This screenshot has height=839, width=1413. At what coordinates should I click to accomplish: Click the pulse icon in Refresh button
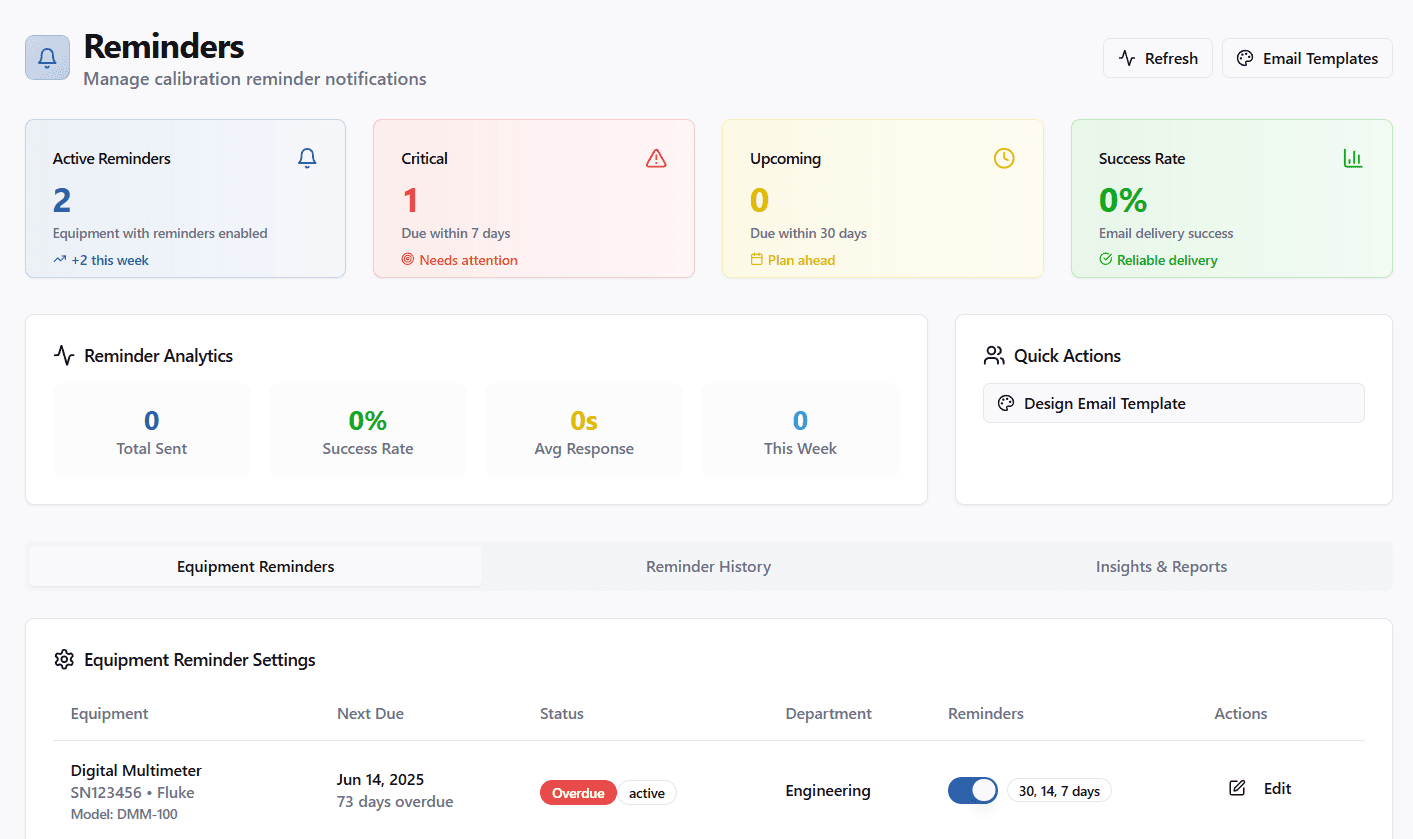(1127, 58)
